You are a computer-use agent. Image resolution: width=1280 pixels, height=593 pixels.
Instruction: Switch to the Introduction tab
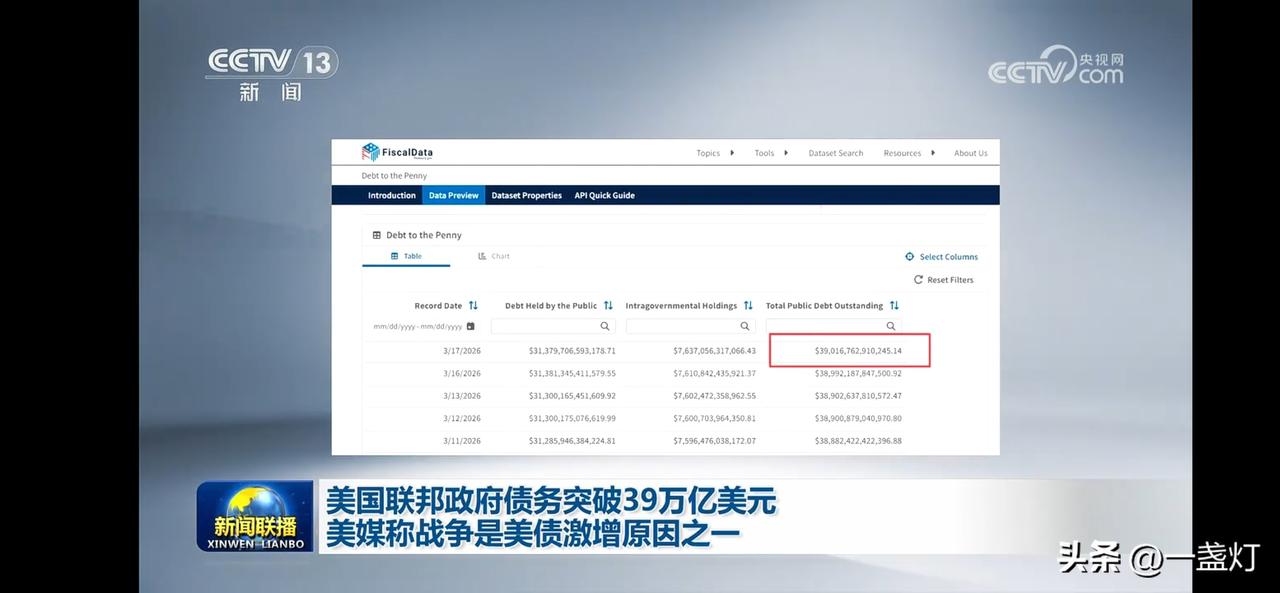[392, 196]
